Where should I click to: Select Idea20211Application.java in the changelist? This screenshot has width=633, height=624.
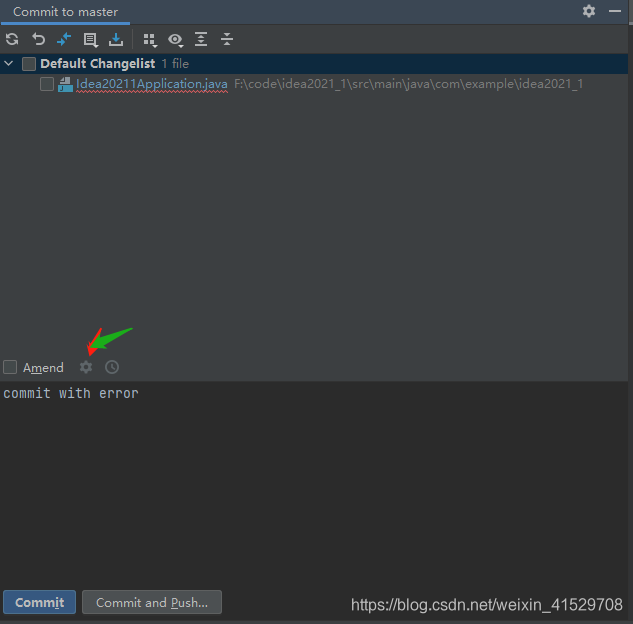pos(152,84)
